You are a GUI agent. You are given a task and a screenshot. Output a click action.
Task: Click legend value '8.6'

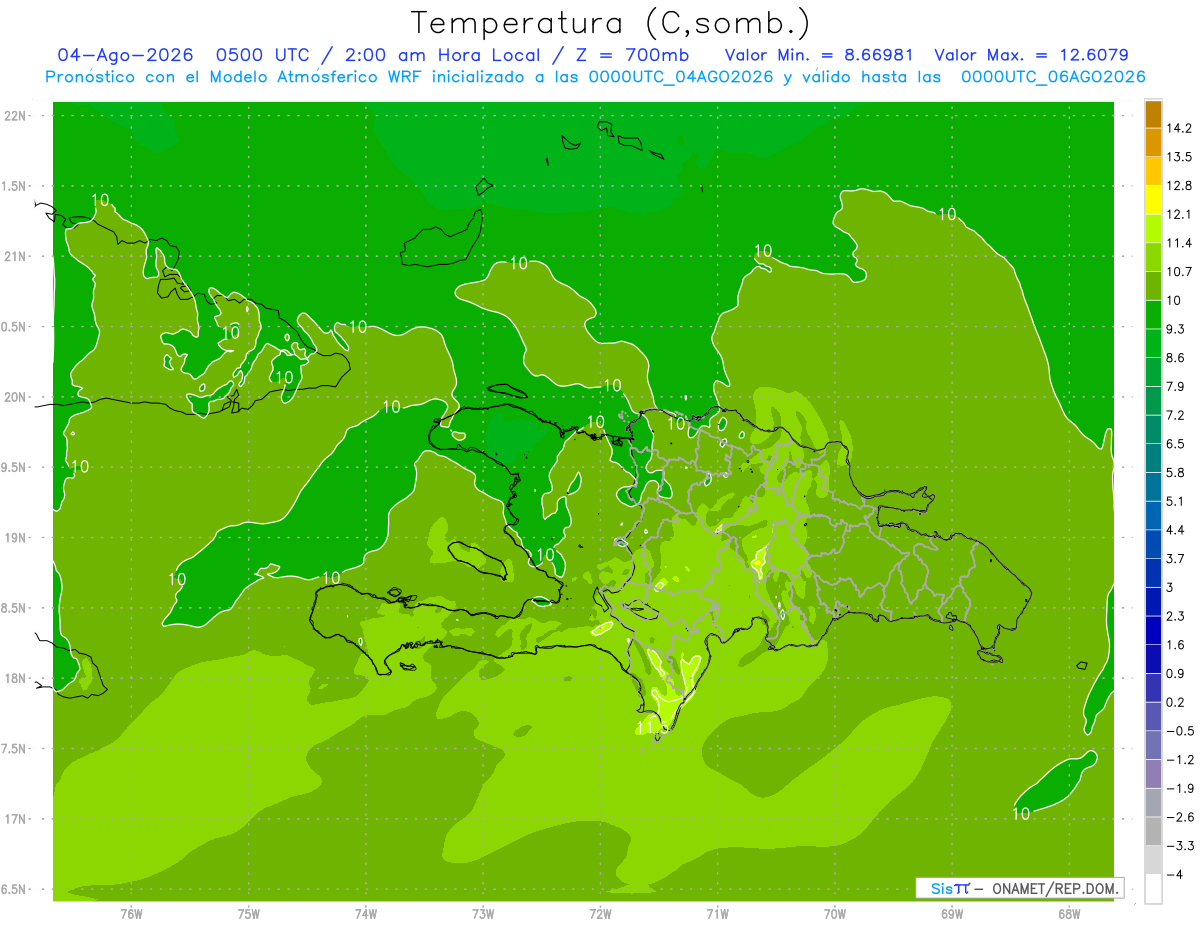(1177, 358)
